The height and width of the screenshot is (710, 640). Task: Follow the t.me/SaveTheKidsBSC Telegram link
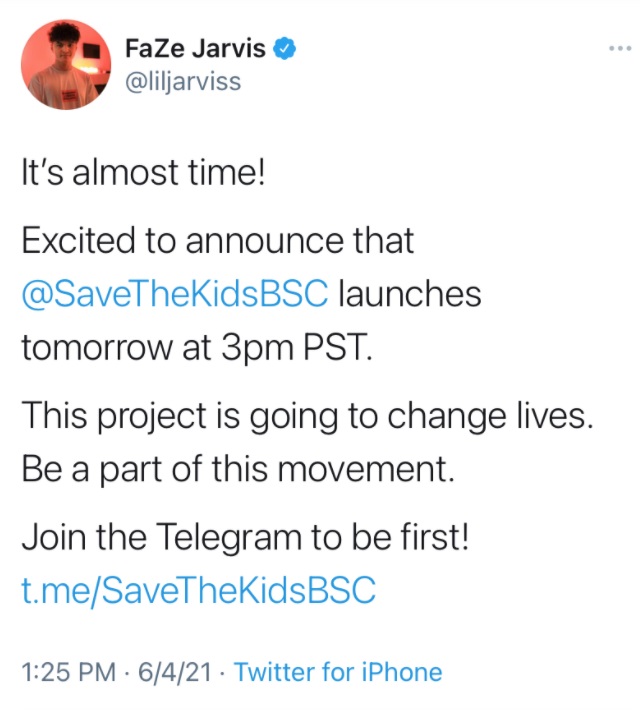[x=198, y=590]
